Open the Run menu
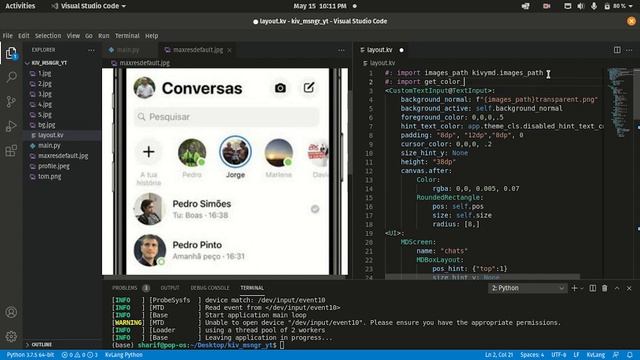640x360 pixels. pos(104,36)
